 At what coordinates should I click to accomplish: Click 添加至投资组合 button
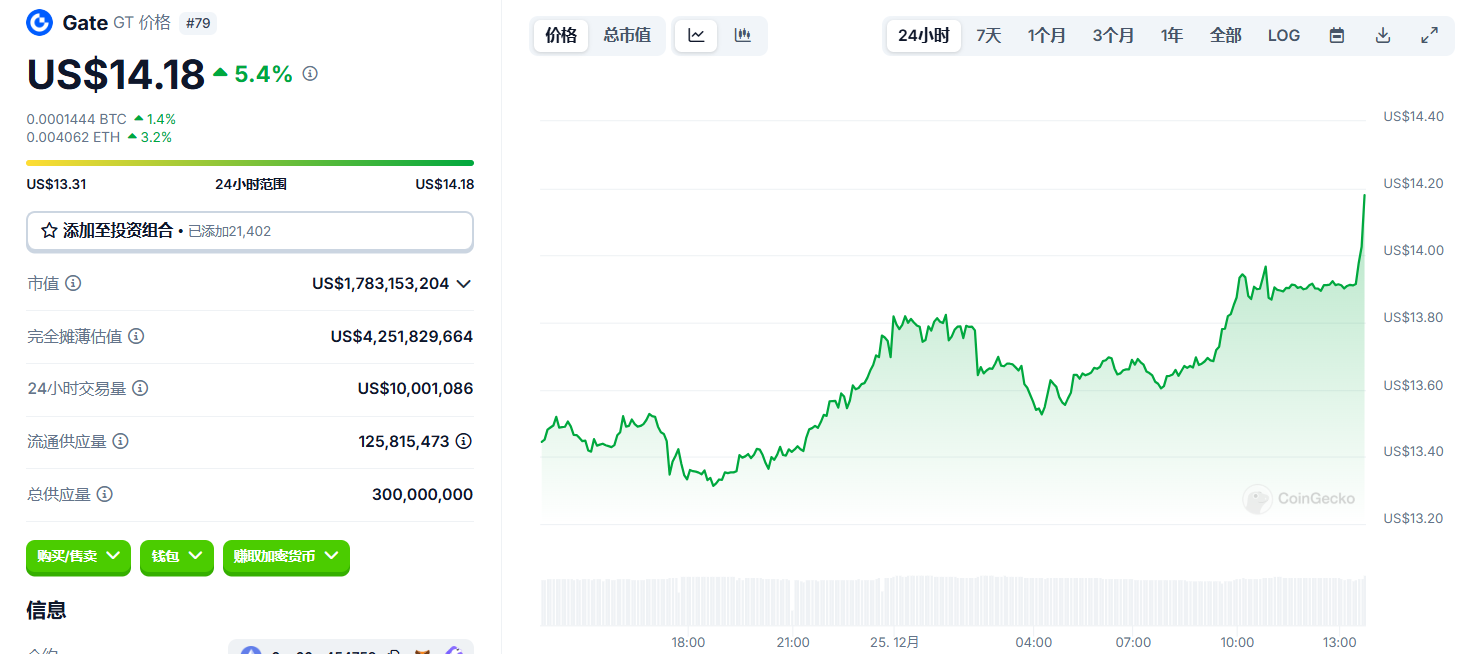tap(249, 231)
